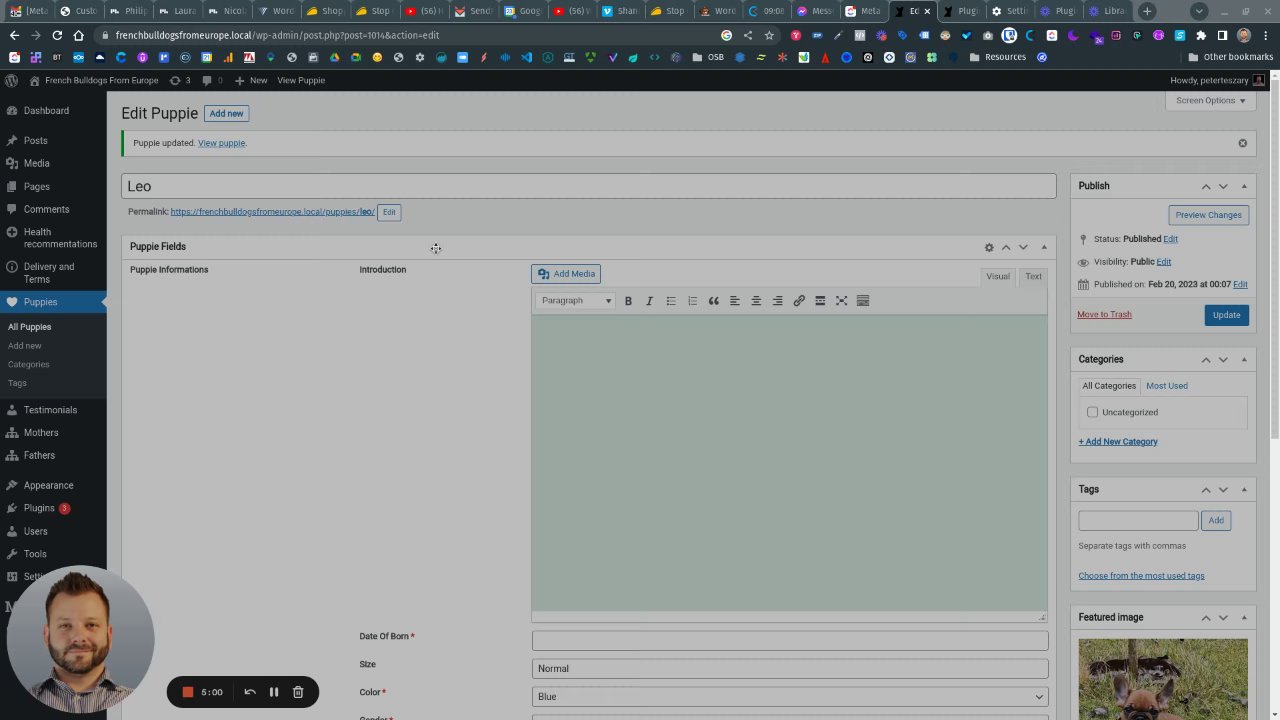Open Puppie Fields settings gear
This screenshot has height=720, width=1280.
point(989,247)
